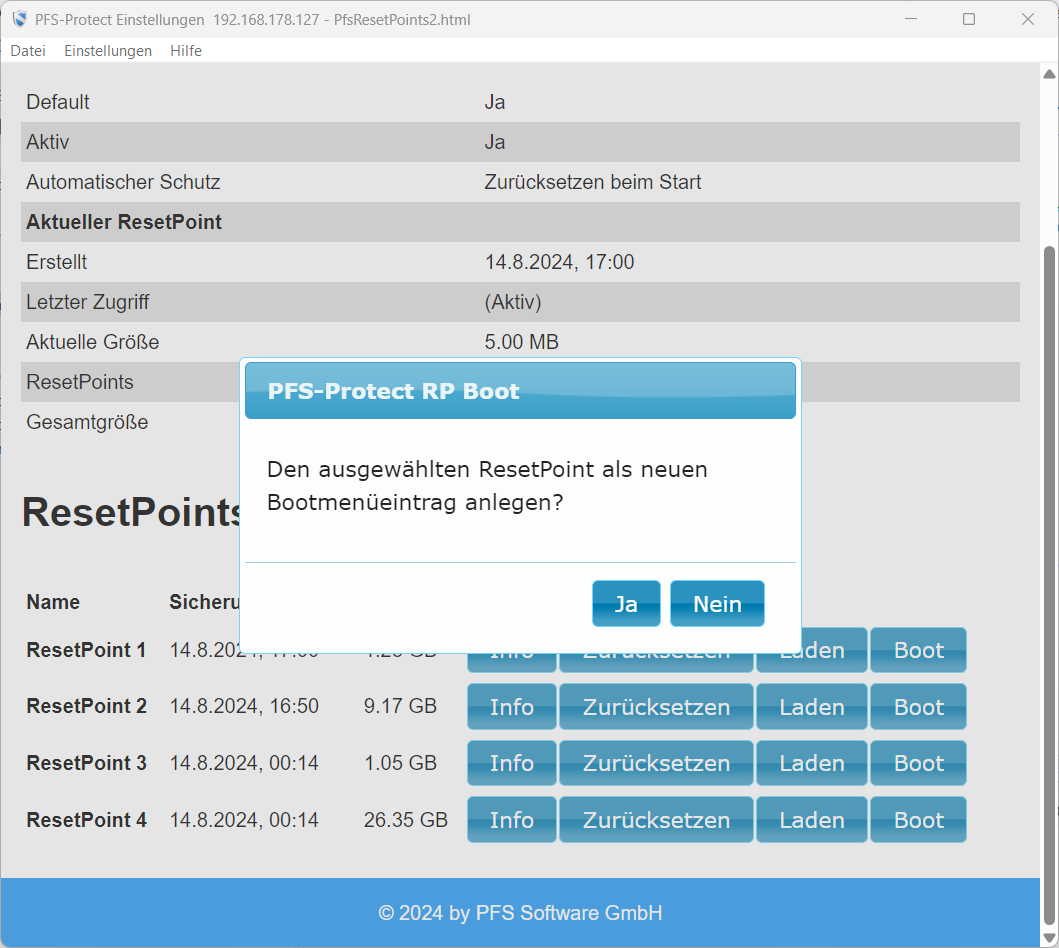Open the Datei menu
Image resolution: width=1059 pixels, height=948 pixels.
(28, 51)
